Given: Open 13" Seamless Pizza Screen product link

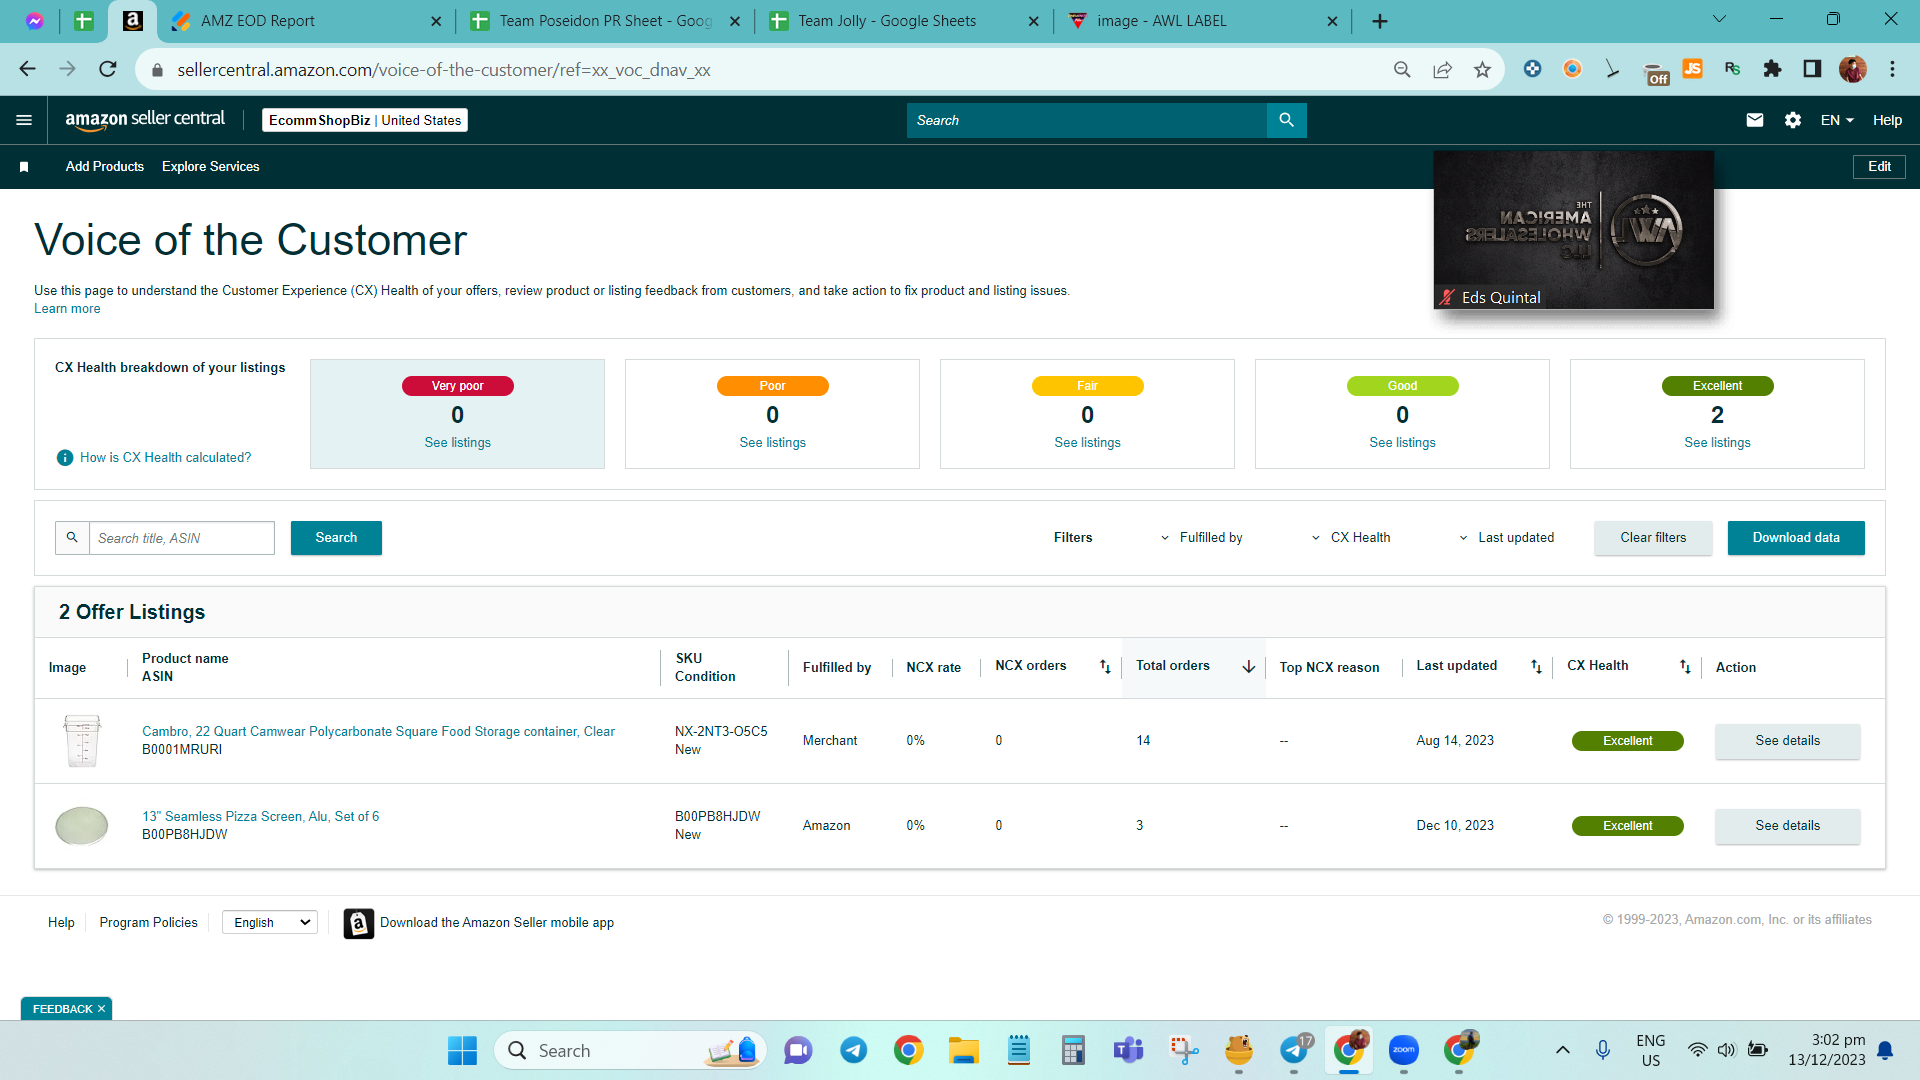Looking at the screenshot, I should point(260,817).
